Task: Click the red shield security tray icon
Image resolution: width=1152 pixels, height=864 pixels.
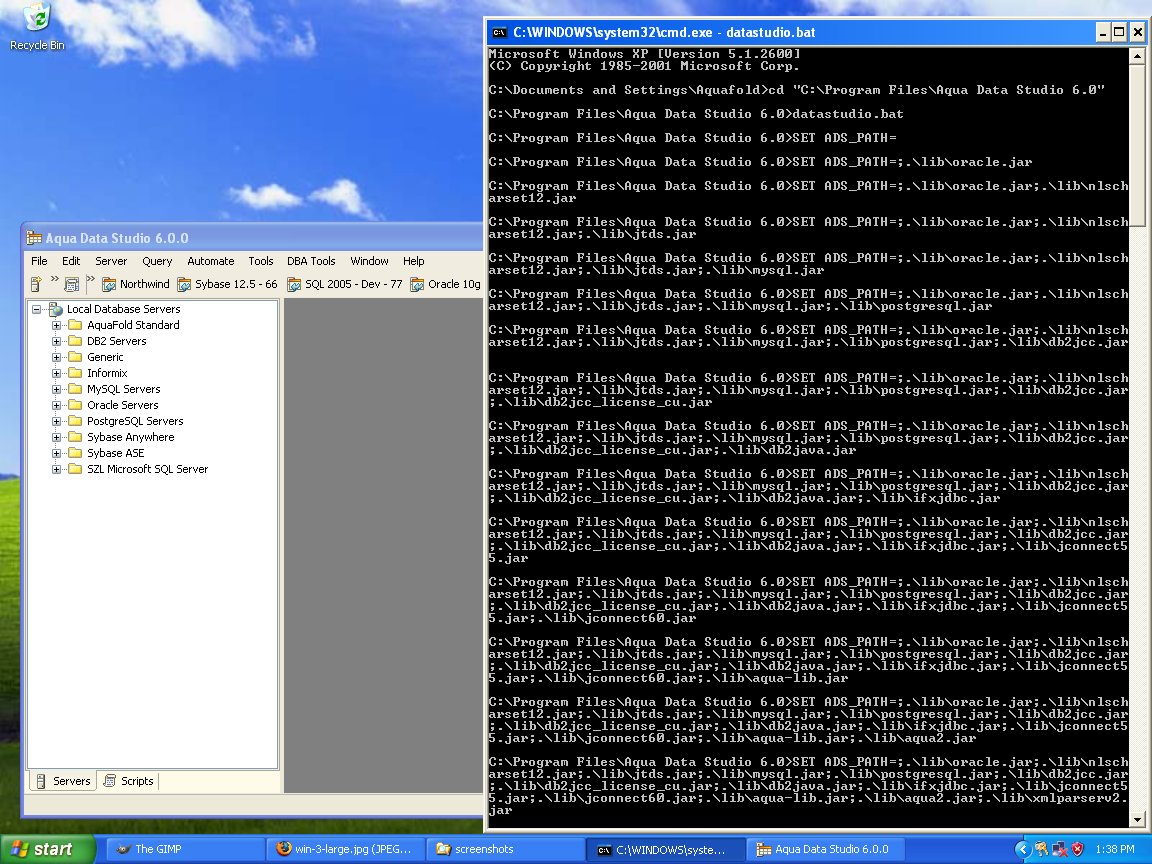Action: click(1078, 849)
